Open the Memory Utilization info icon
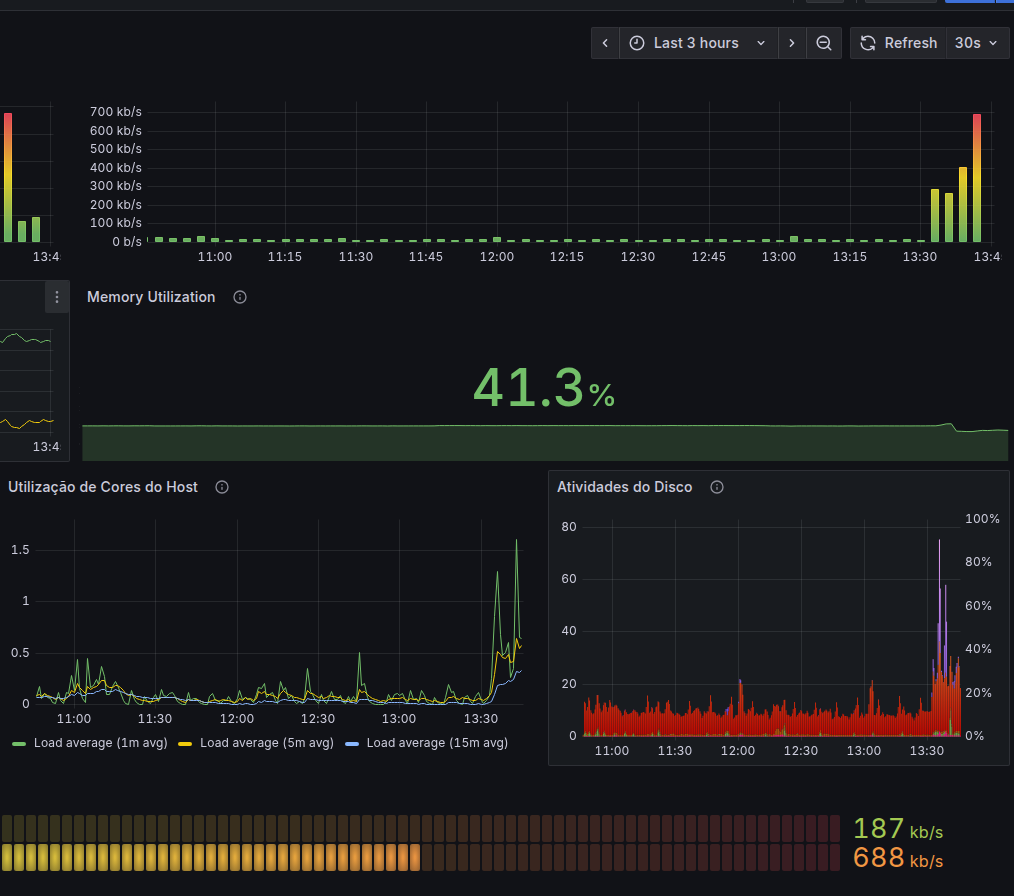1014x896 pixels. pyautogui.click(x=240, y=297)
